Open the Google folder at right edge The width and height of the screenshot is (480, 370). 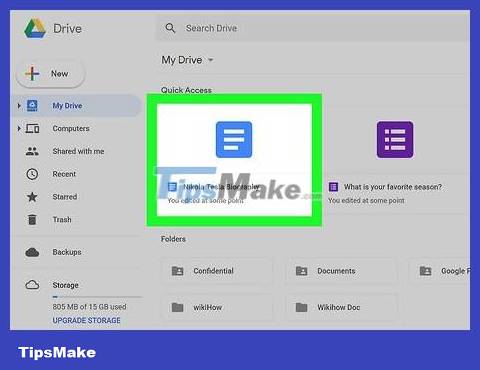(440, 271)
